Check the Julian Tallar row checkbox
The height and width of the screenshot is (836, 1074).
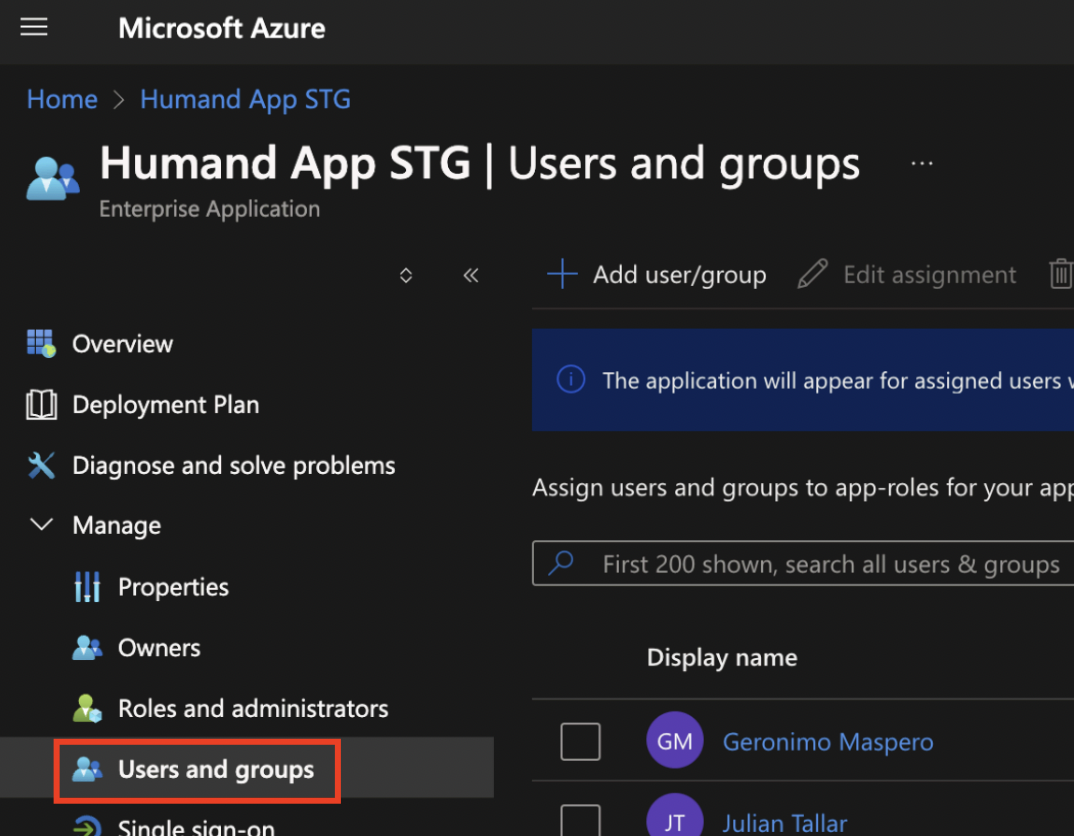click(580, 822)
